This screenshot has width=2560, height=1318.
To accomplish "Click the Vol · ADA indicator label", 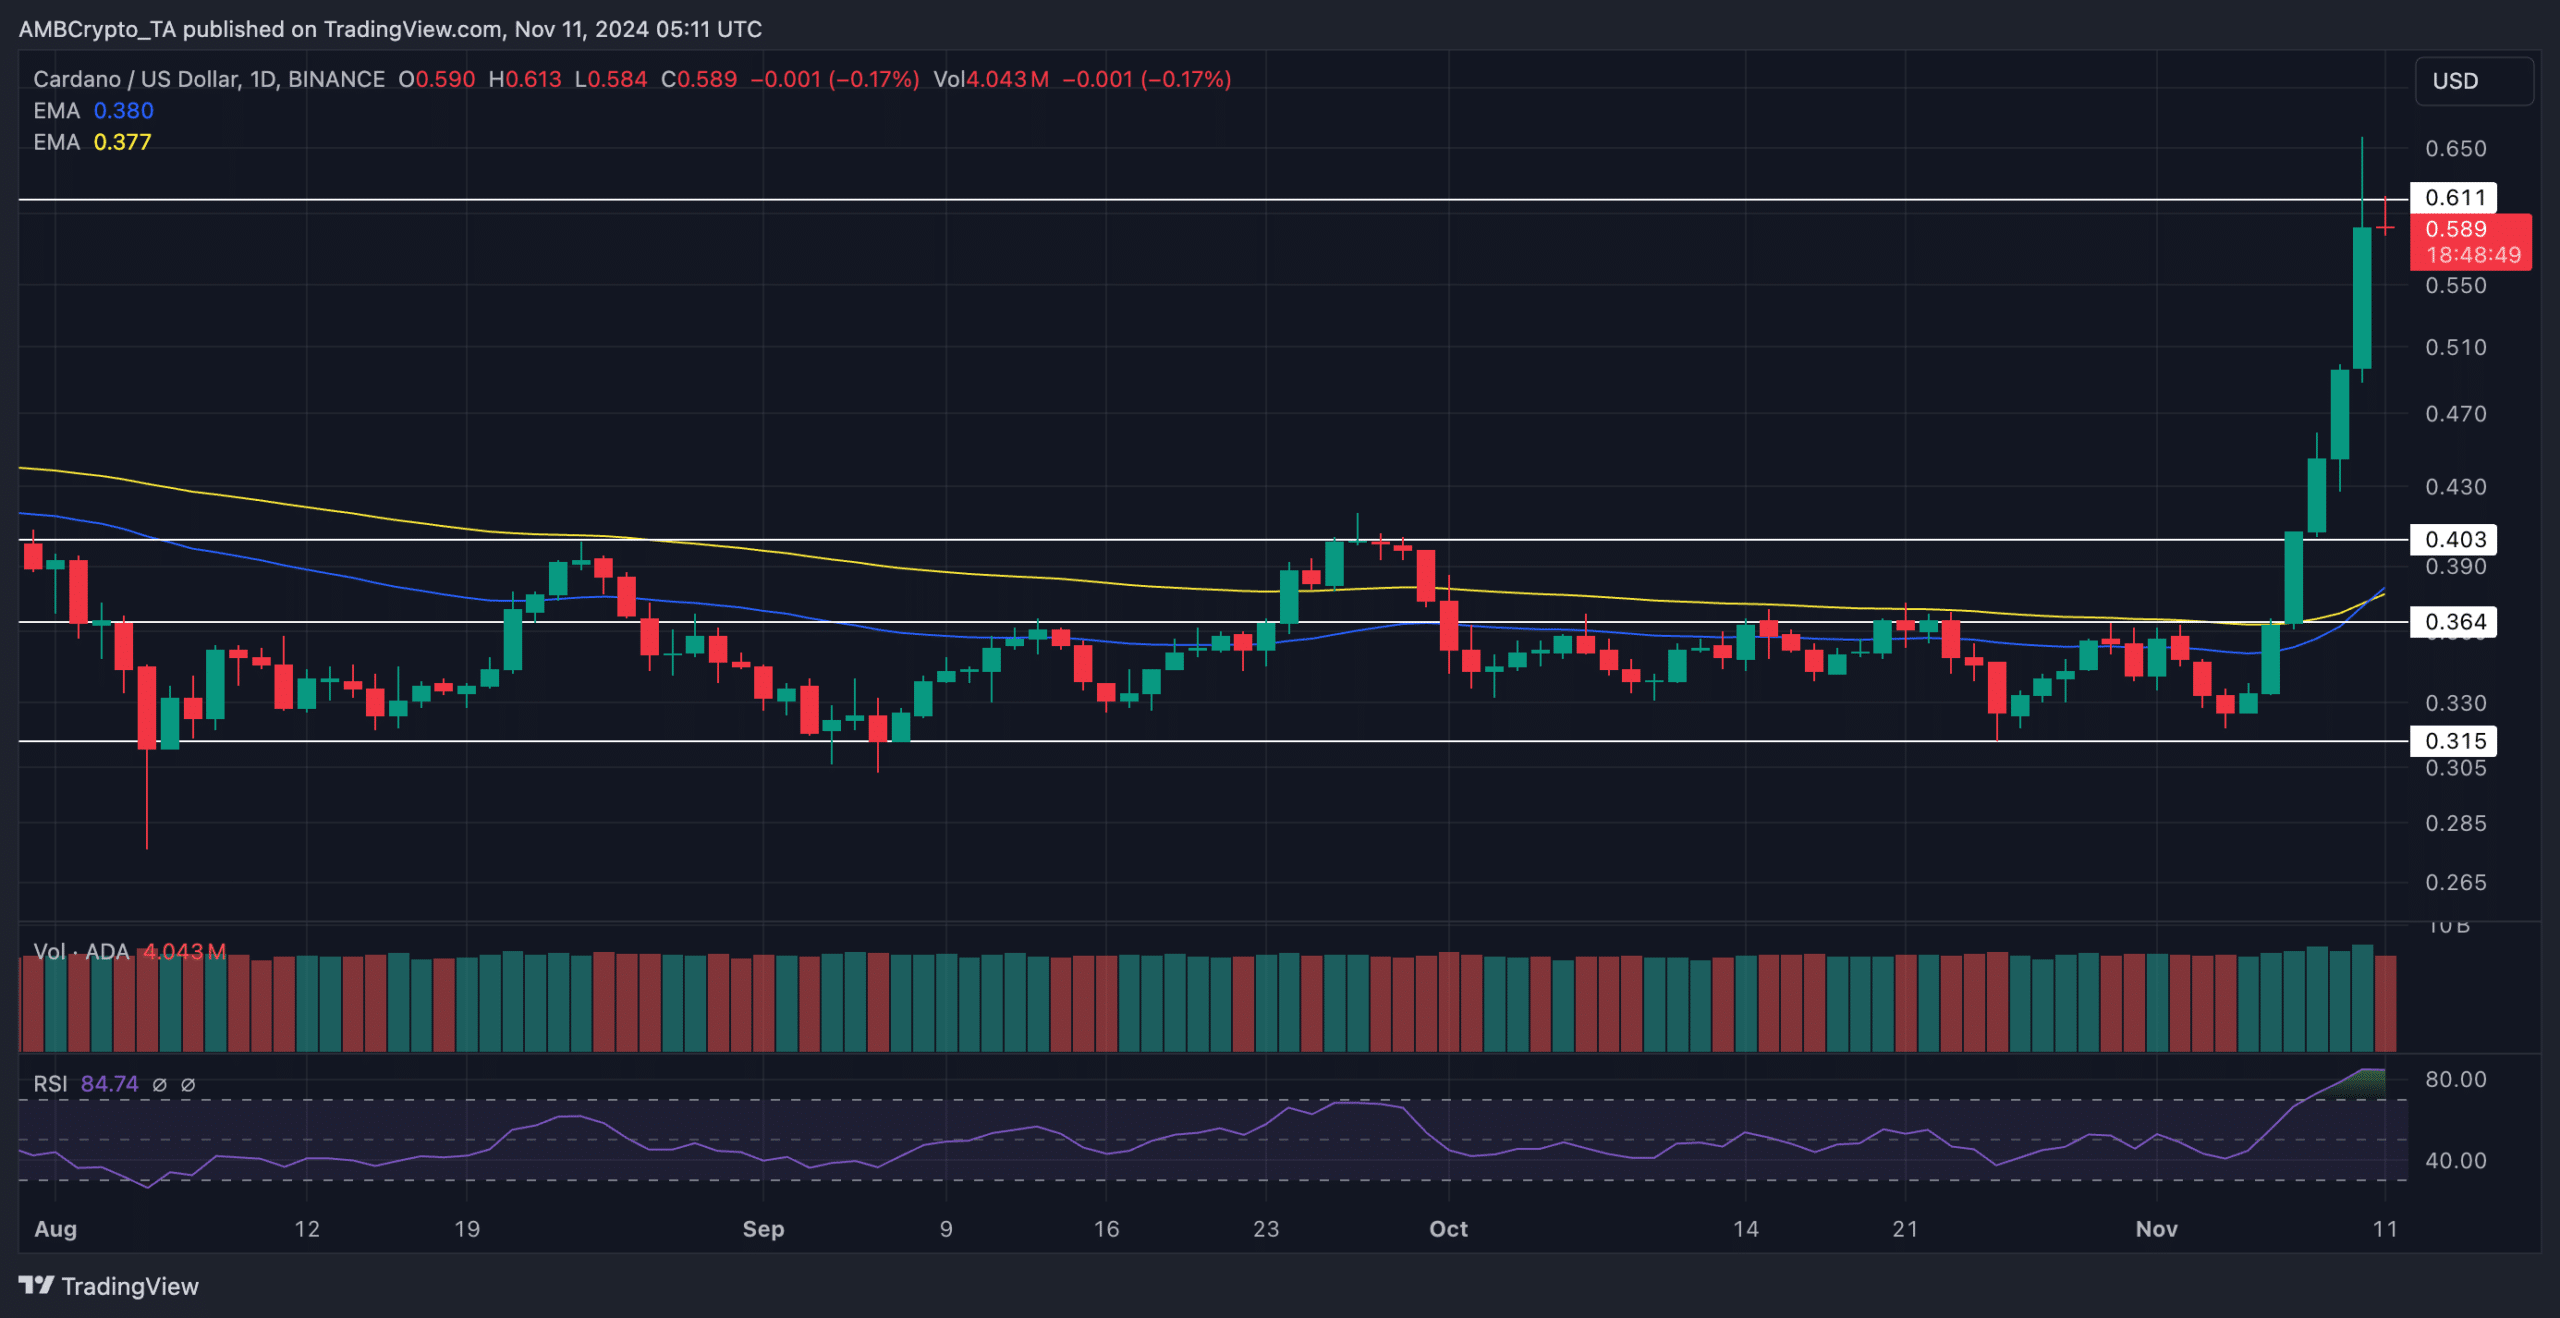I will coord(81,951).
